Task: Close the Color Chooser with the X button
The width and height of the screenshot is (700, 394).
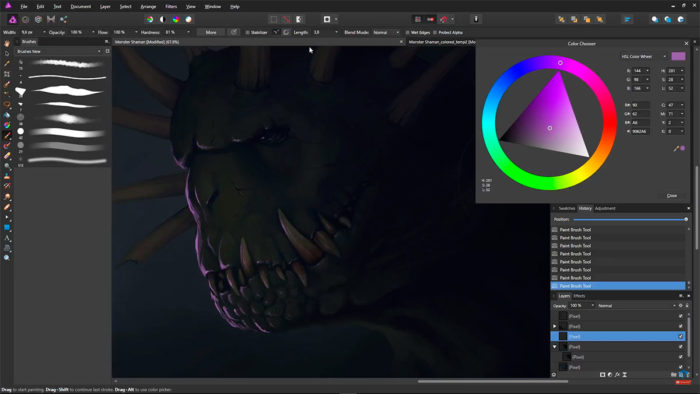Action: click(x=686, y=43)
